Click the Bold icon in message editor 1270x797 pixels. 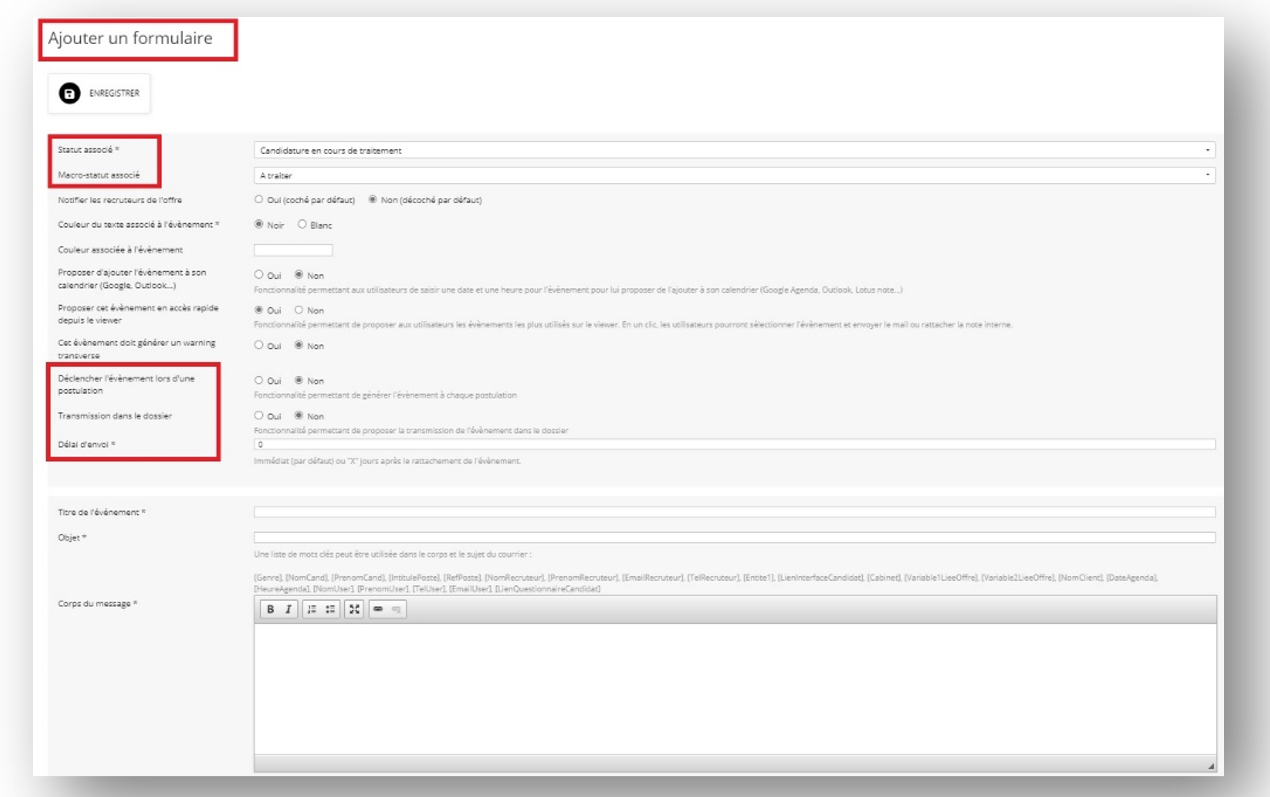270,609
